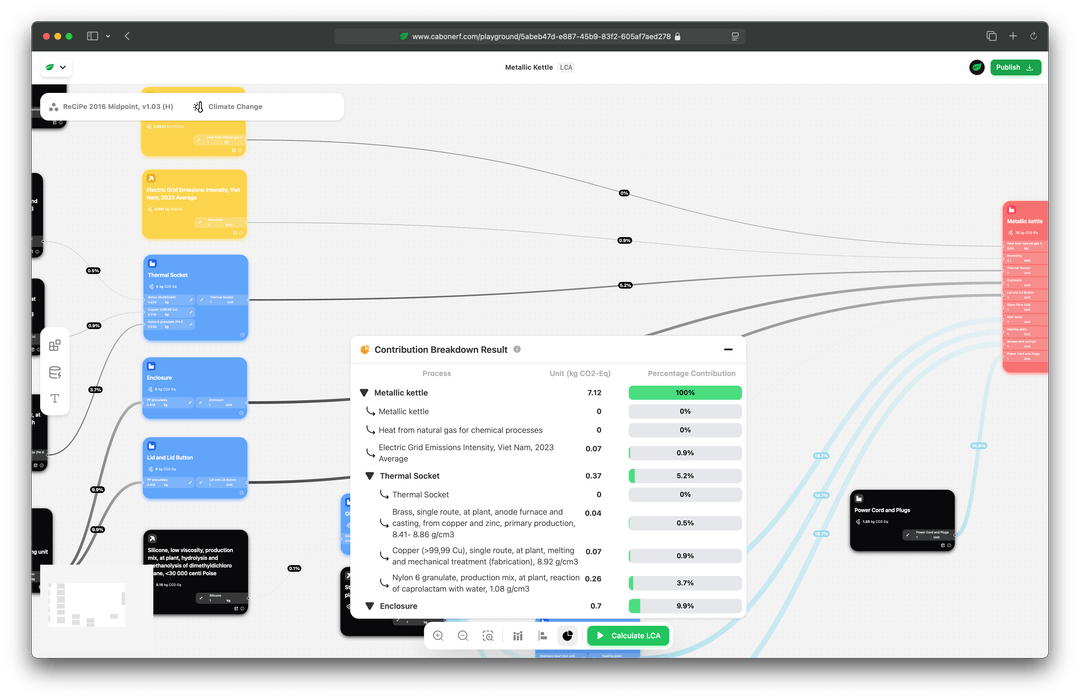This screenshot has height=700, width=1080.
Task: Publish the Metallic Kettle model
Action: coord(1015,67)
